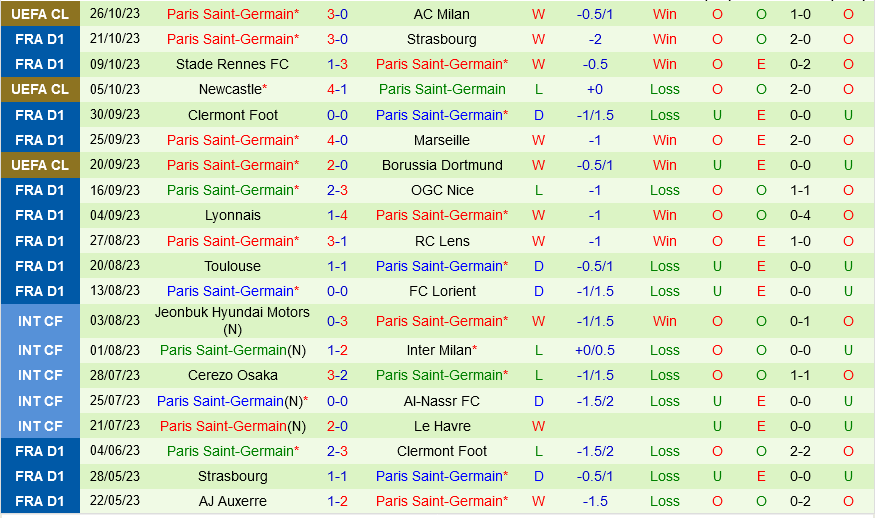Open Jeonbuk Hyundai Motors team link
Viewport: 875px width, 518px height.
coord(232,313)
